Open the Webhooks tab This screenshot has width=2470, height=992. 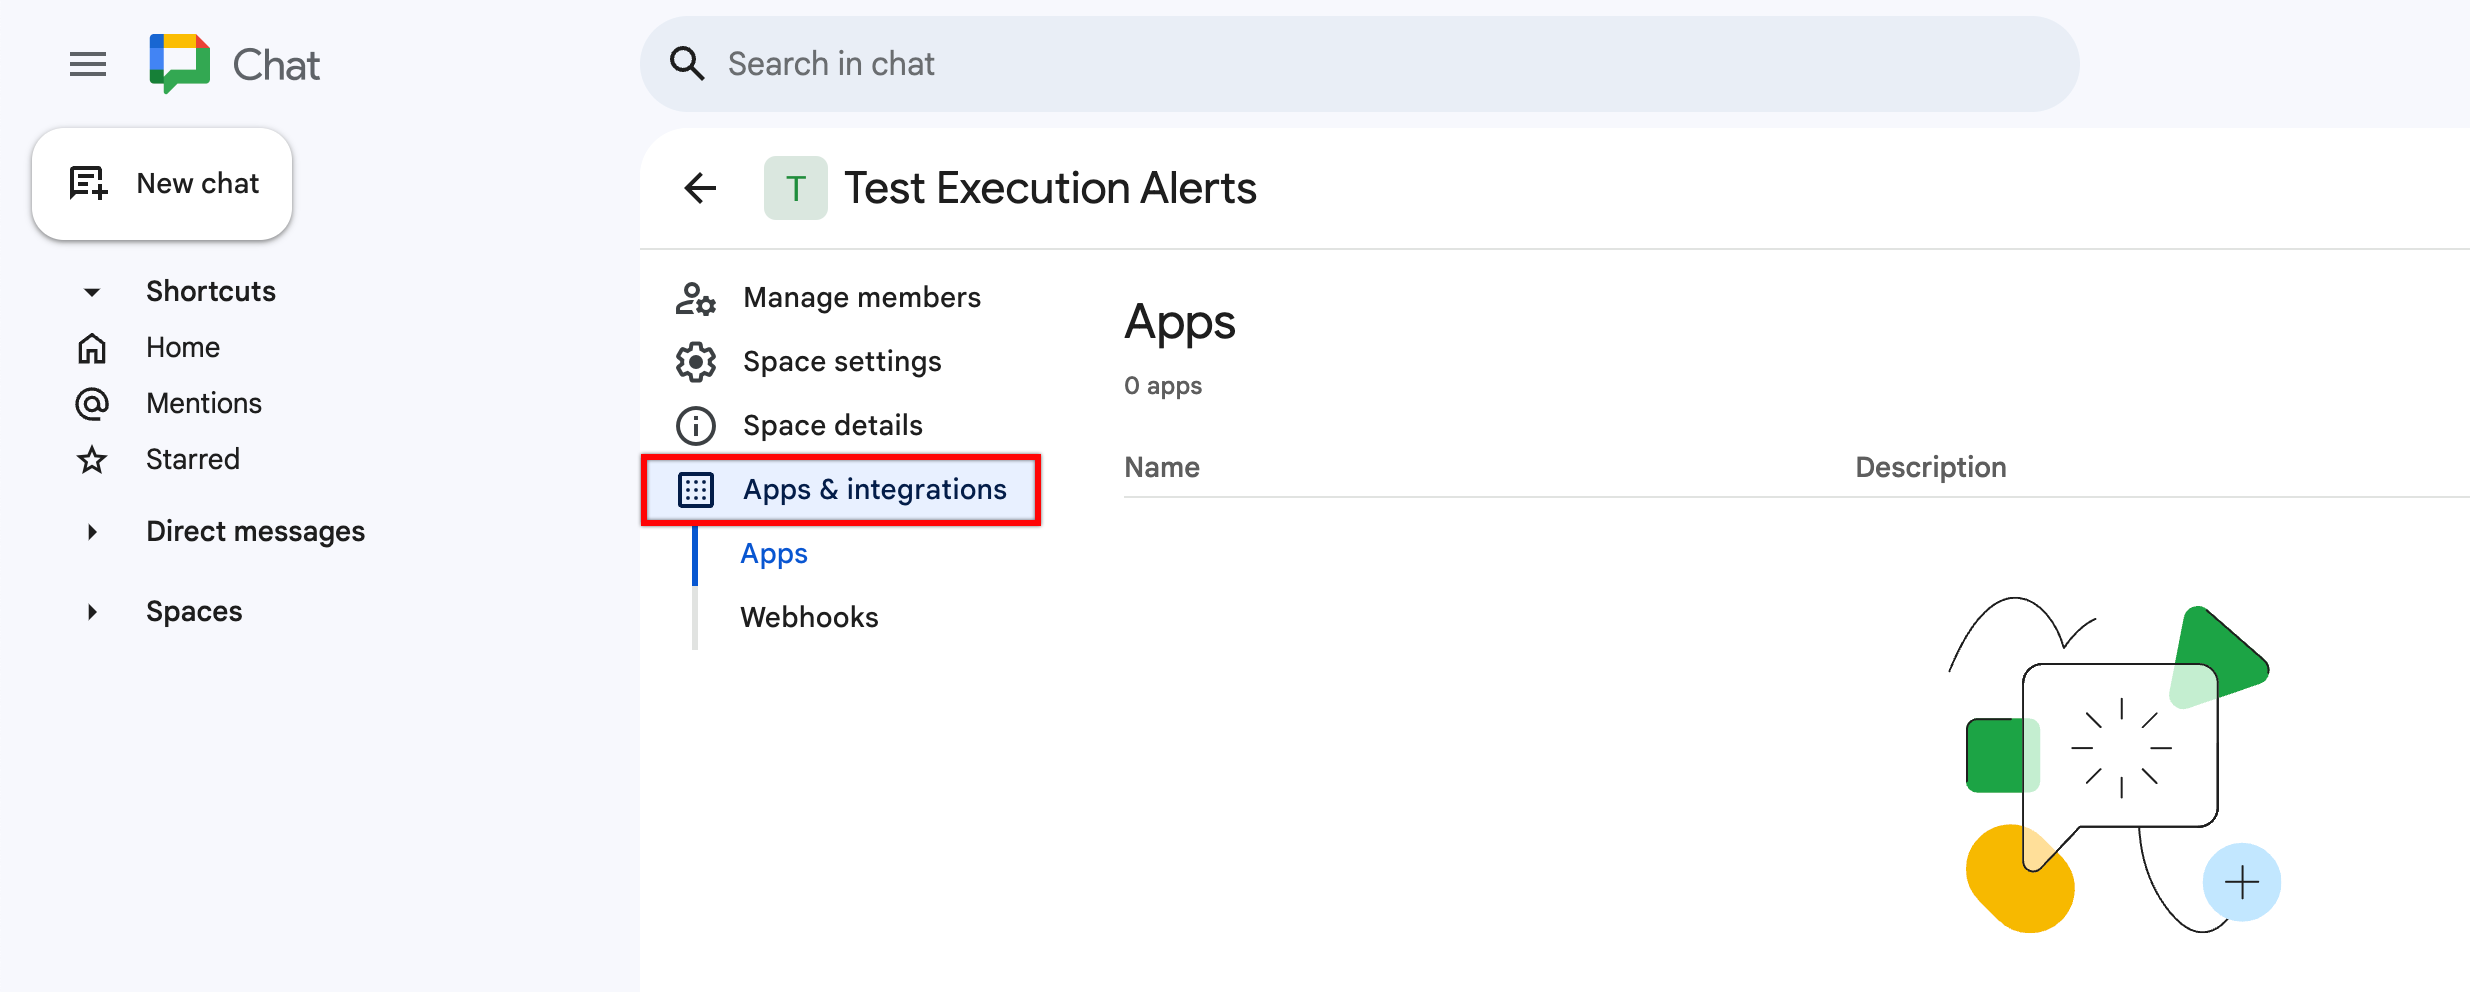click(x=809, y=617)
